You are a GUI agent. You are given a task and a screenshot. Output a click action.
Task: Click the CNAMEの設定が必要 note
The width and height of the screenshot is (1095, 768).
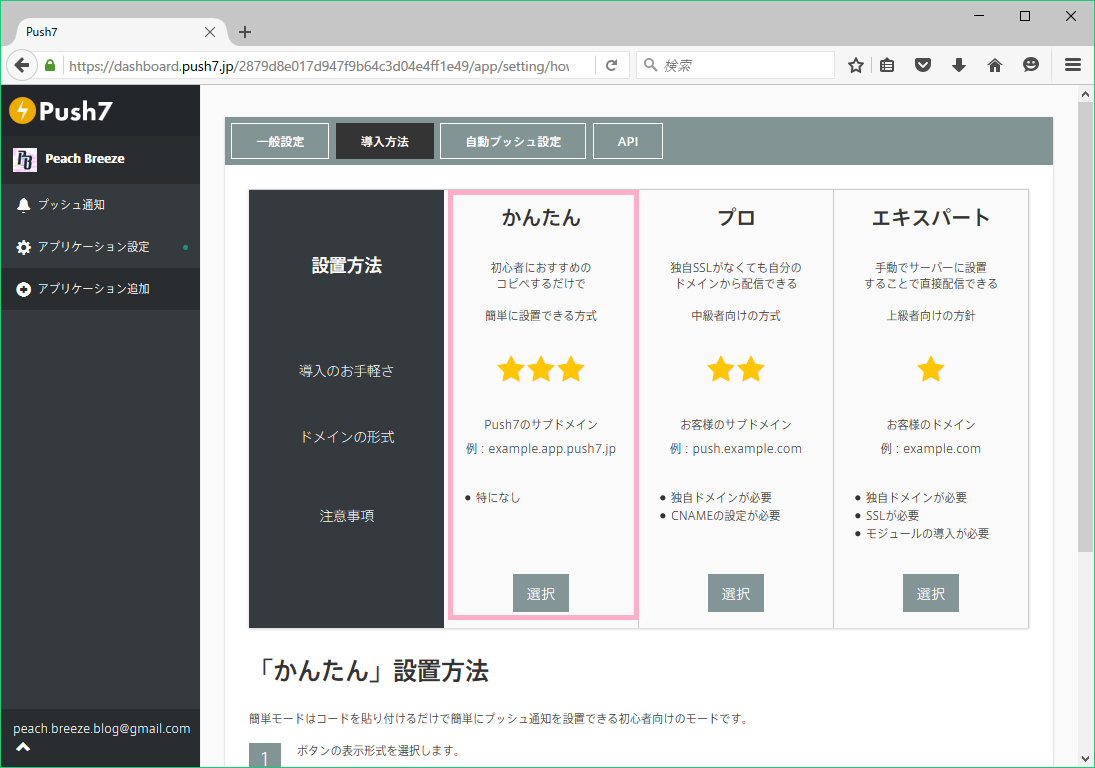click(726, 515)
